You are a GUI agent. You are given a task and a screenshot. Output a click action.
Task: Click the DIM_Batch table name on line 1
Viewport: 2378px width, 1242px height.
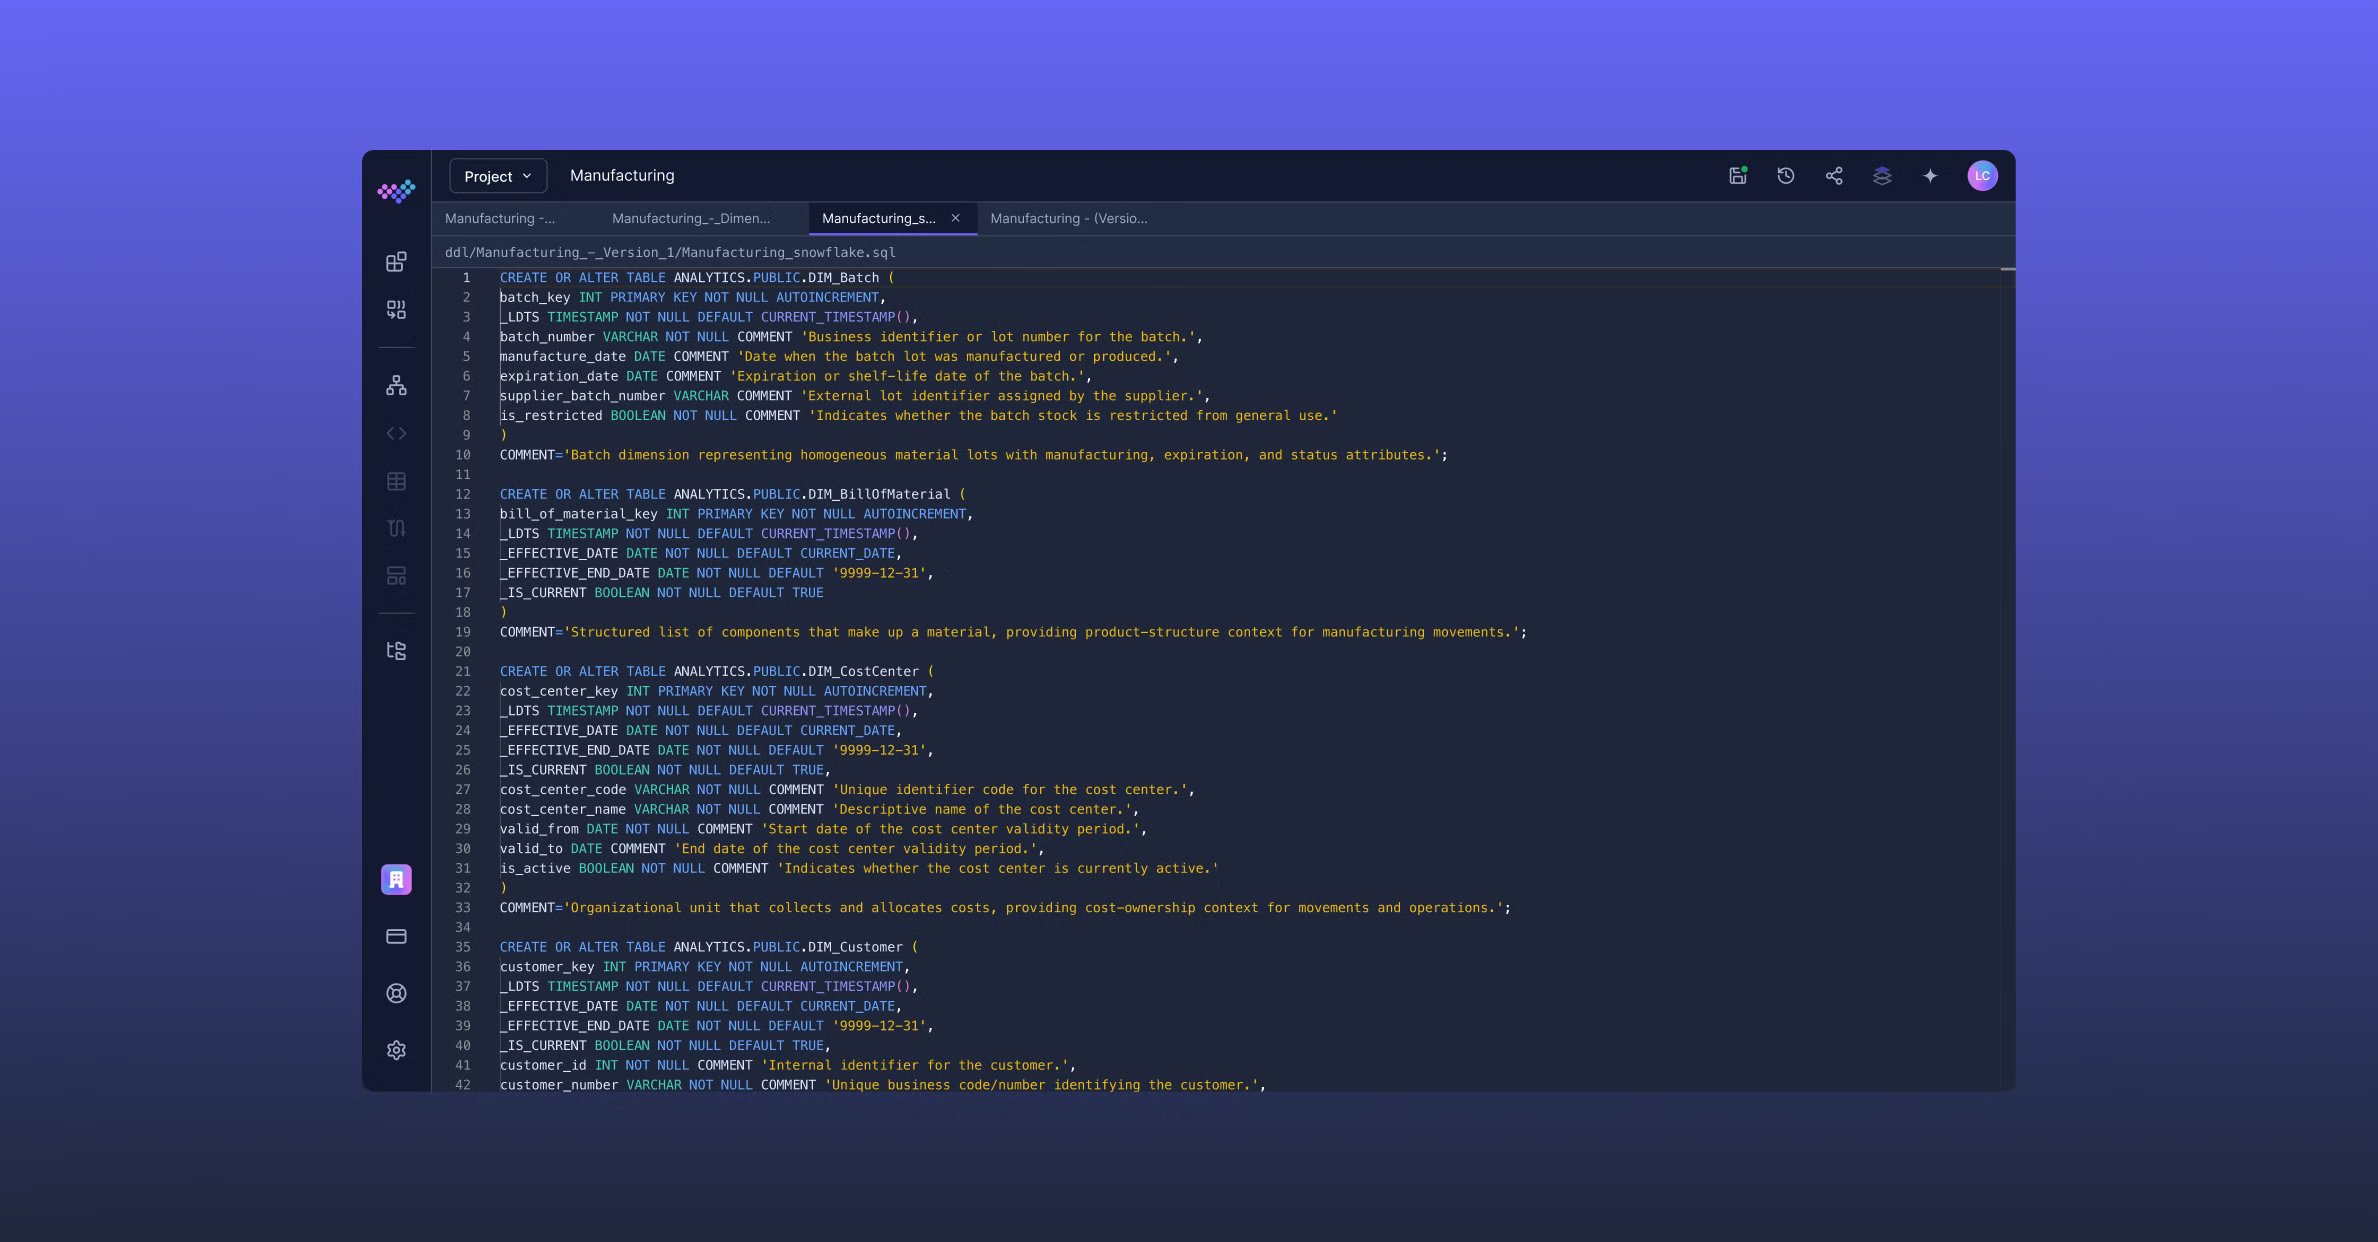click(x=843, y=278)
